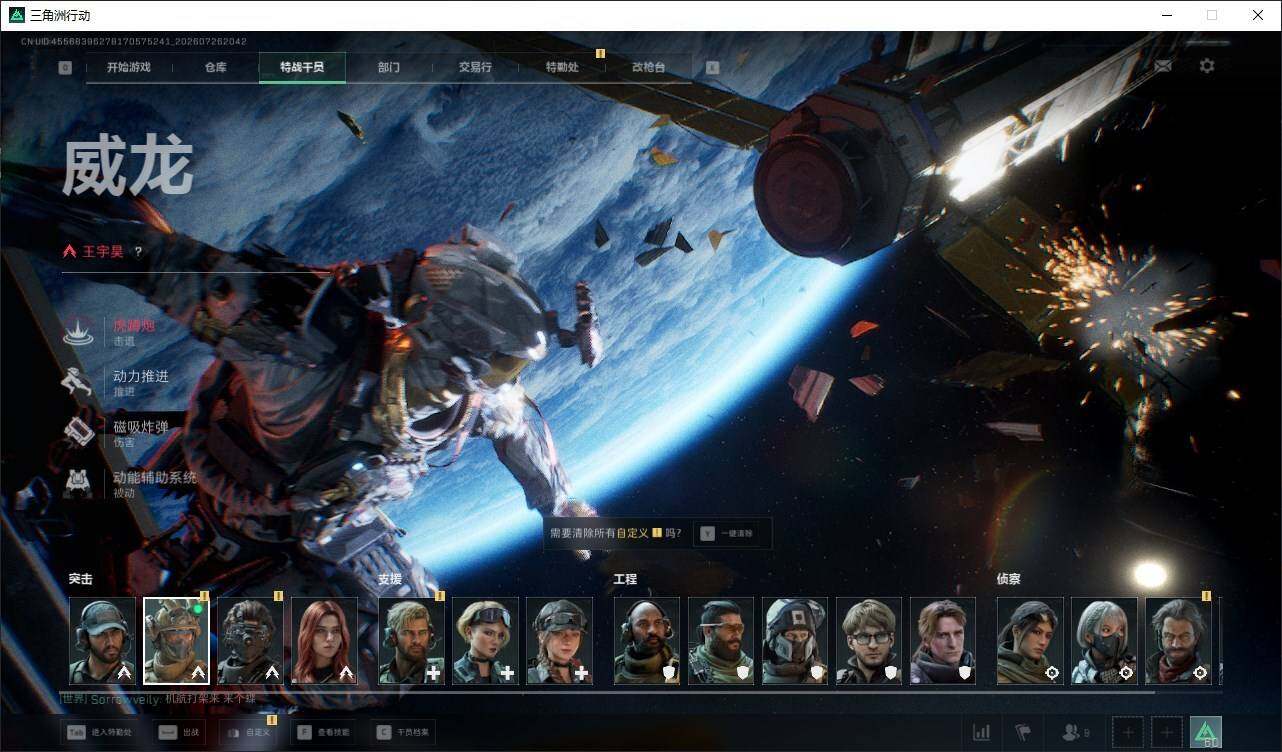This screenshot has width=1282, height=752.
Task: Click the Q key hint left of tabs
Action: [x=65, y=67]
